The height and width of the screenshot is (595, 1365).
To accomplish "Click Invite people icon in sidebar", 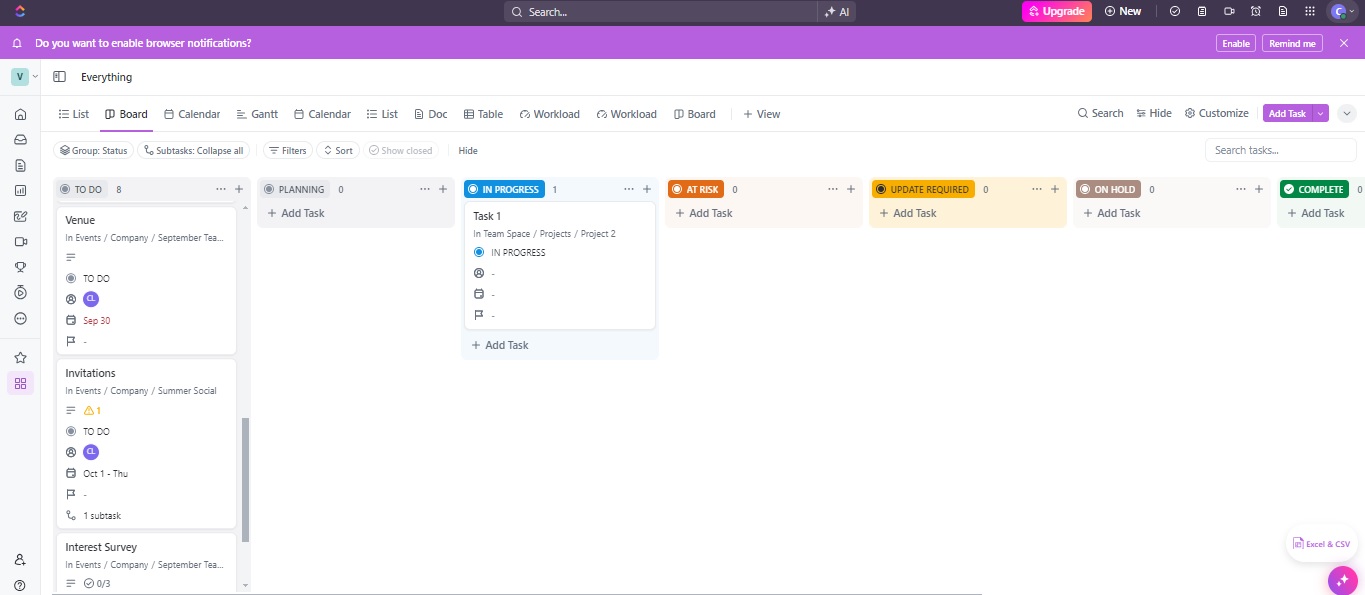I will click(20, 560).
